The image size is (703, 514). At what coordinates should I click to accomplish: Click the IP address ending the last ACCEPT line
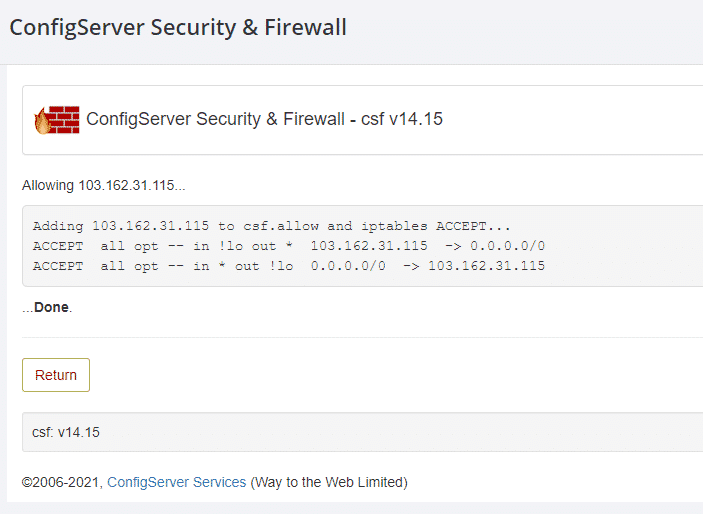(486, 266)
